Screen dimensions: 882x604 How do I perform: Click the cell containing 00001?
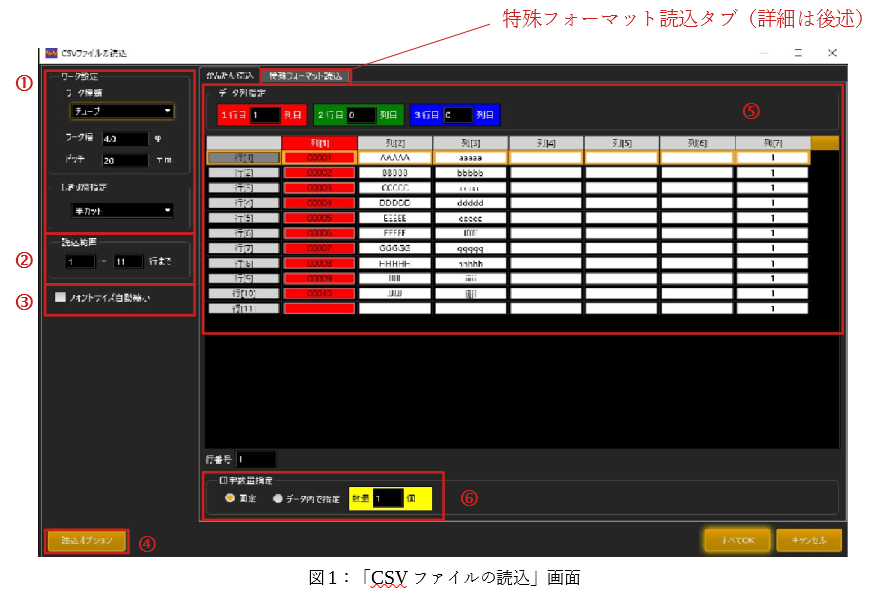(x=320, y=158)
